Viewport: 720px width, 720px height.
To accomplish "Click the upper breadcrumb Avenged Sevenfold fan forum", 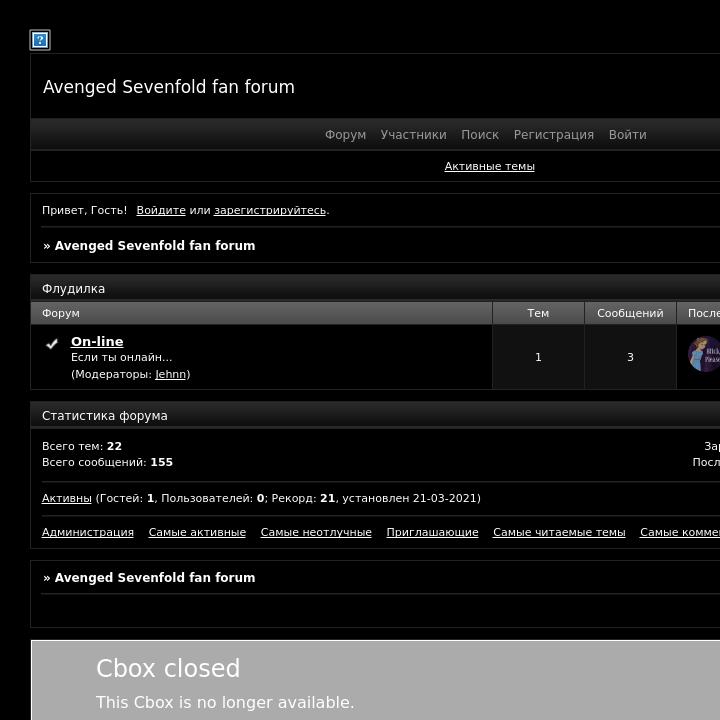I will point(155,246).
